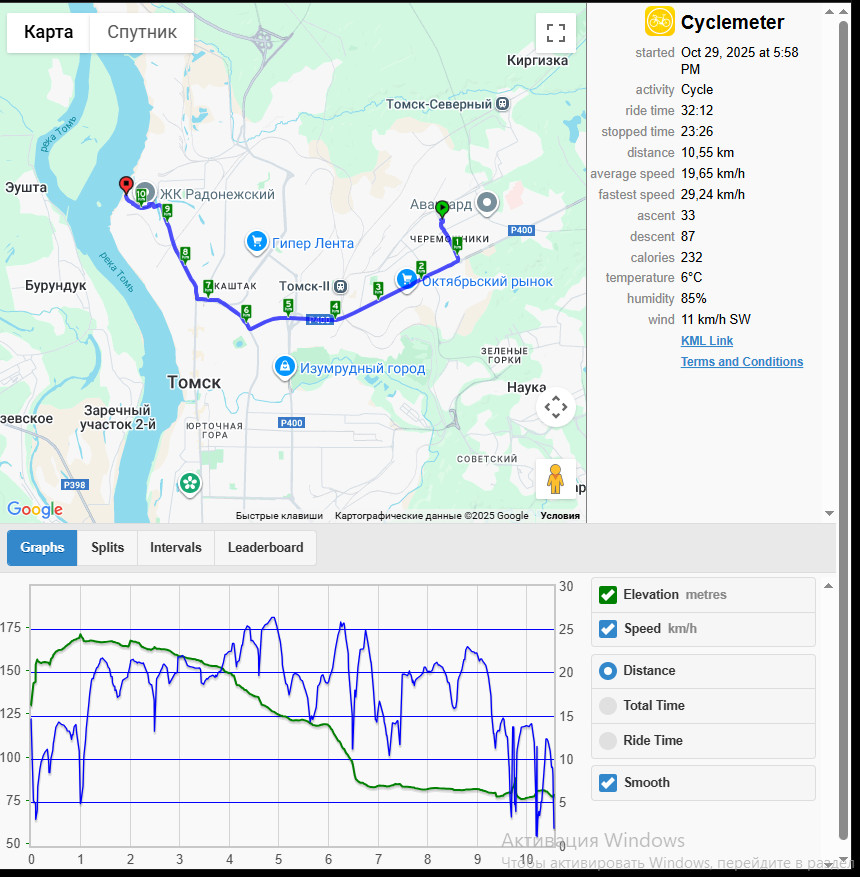Click the Гипер Лента shopping cart icon
Viewport: 860px width, 877px height.
point(257,242)
